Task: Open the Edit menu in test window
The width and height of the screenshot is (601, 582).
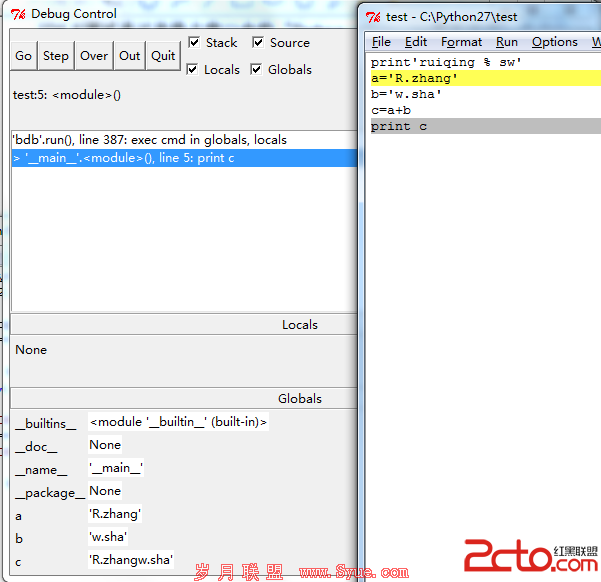Action: [416, 42]
